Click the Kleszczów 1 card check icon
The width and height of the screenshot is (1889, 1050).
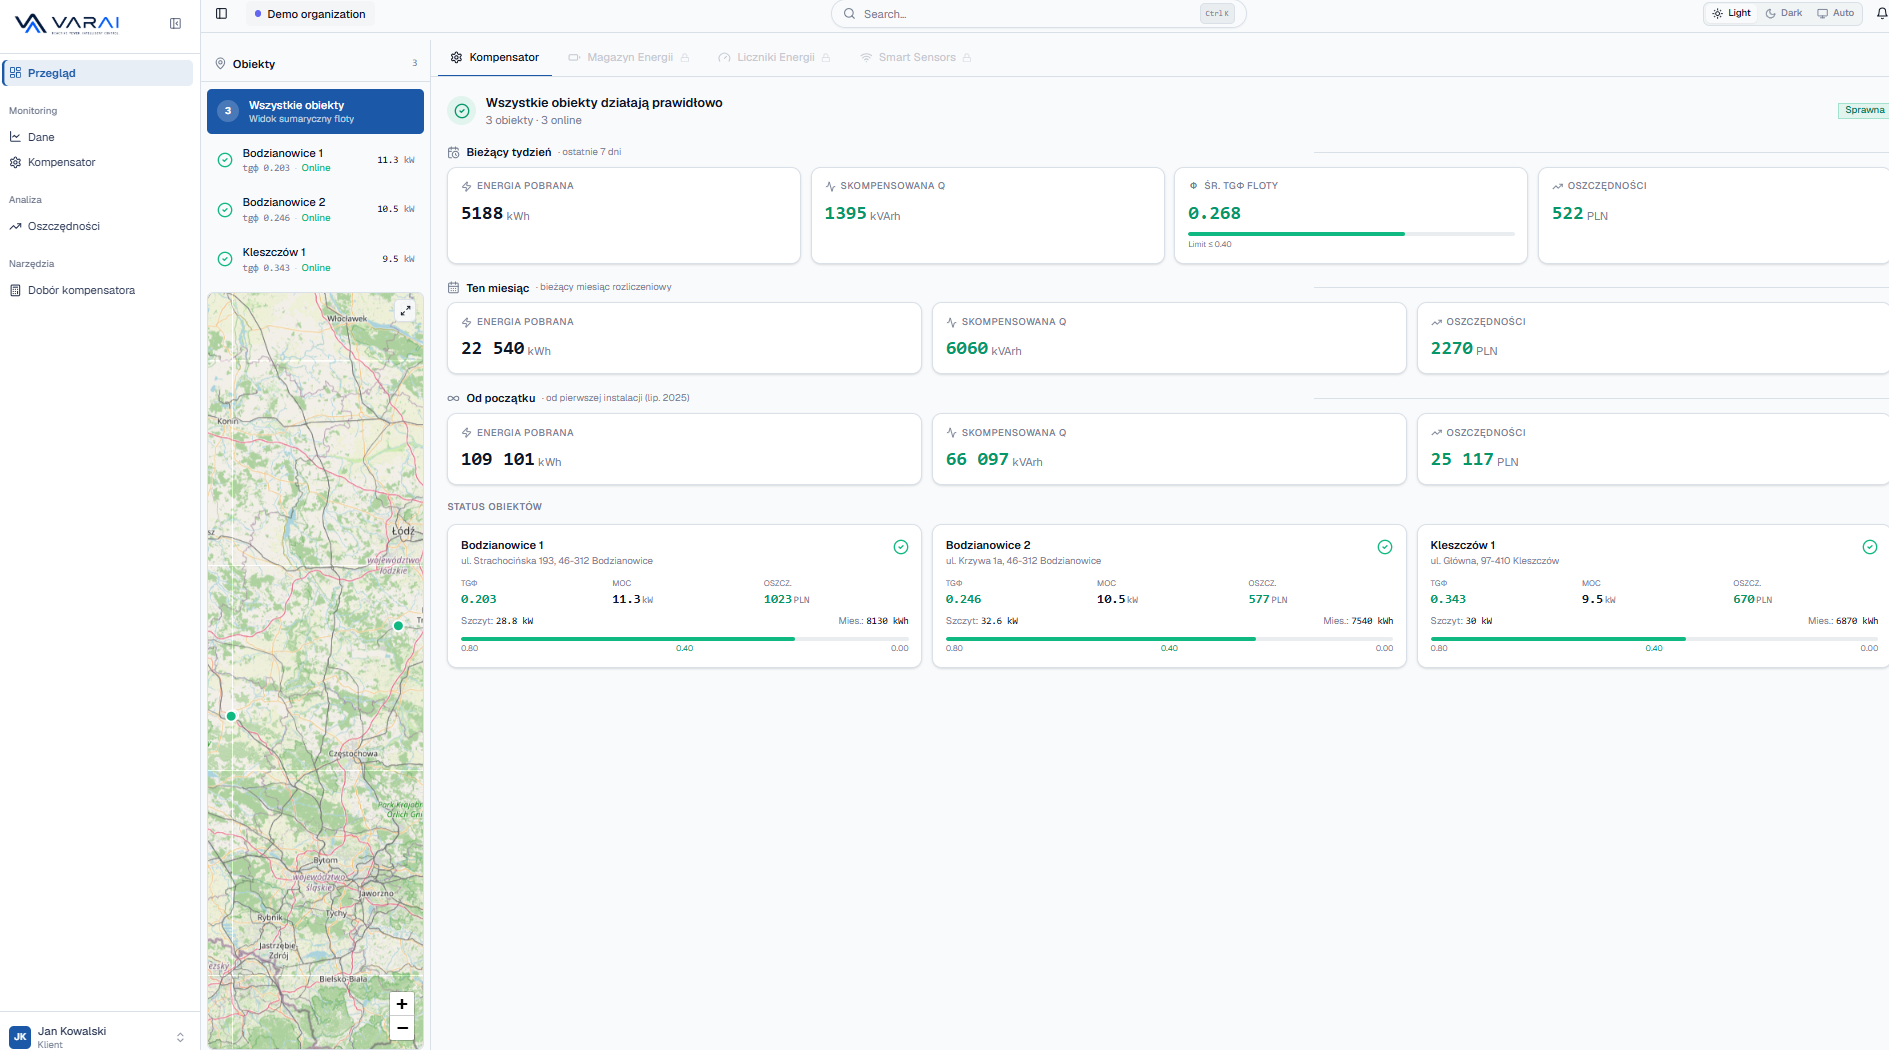(1870, 547)
